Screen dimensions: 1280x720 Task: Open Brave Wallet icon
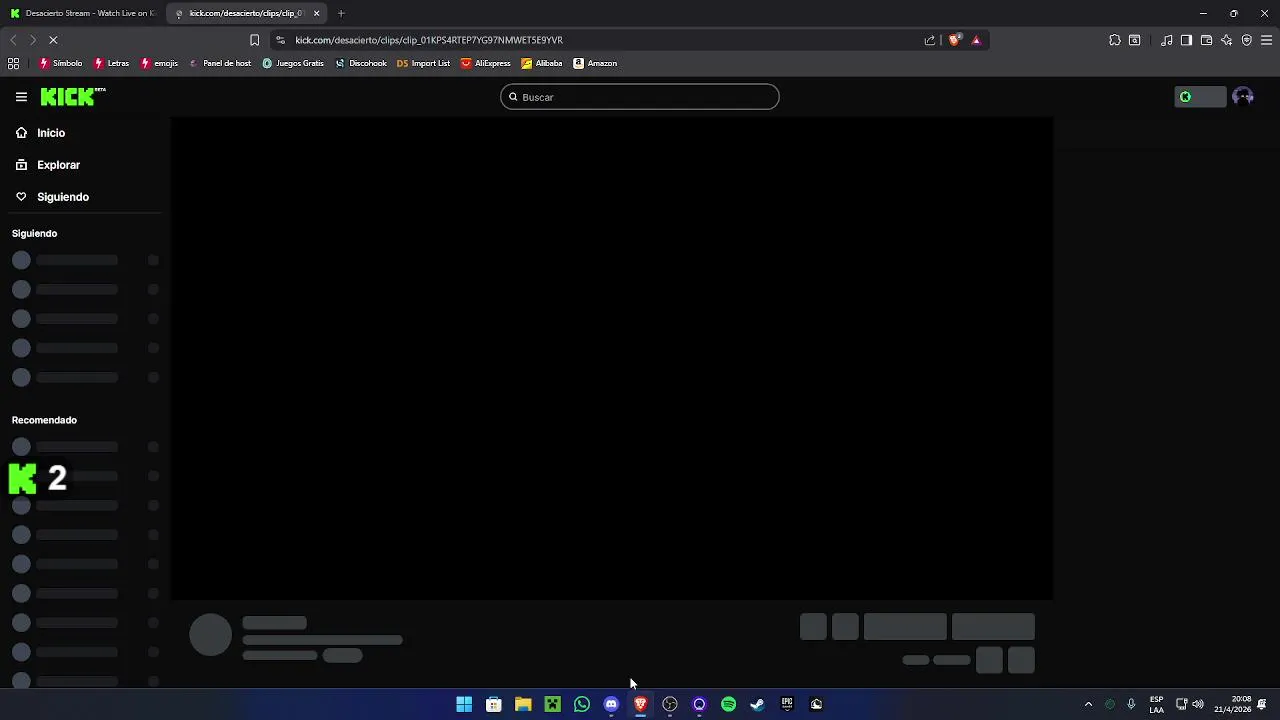point(1206,40)
